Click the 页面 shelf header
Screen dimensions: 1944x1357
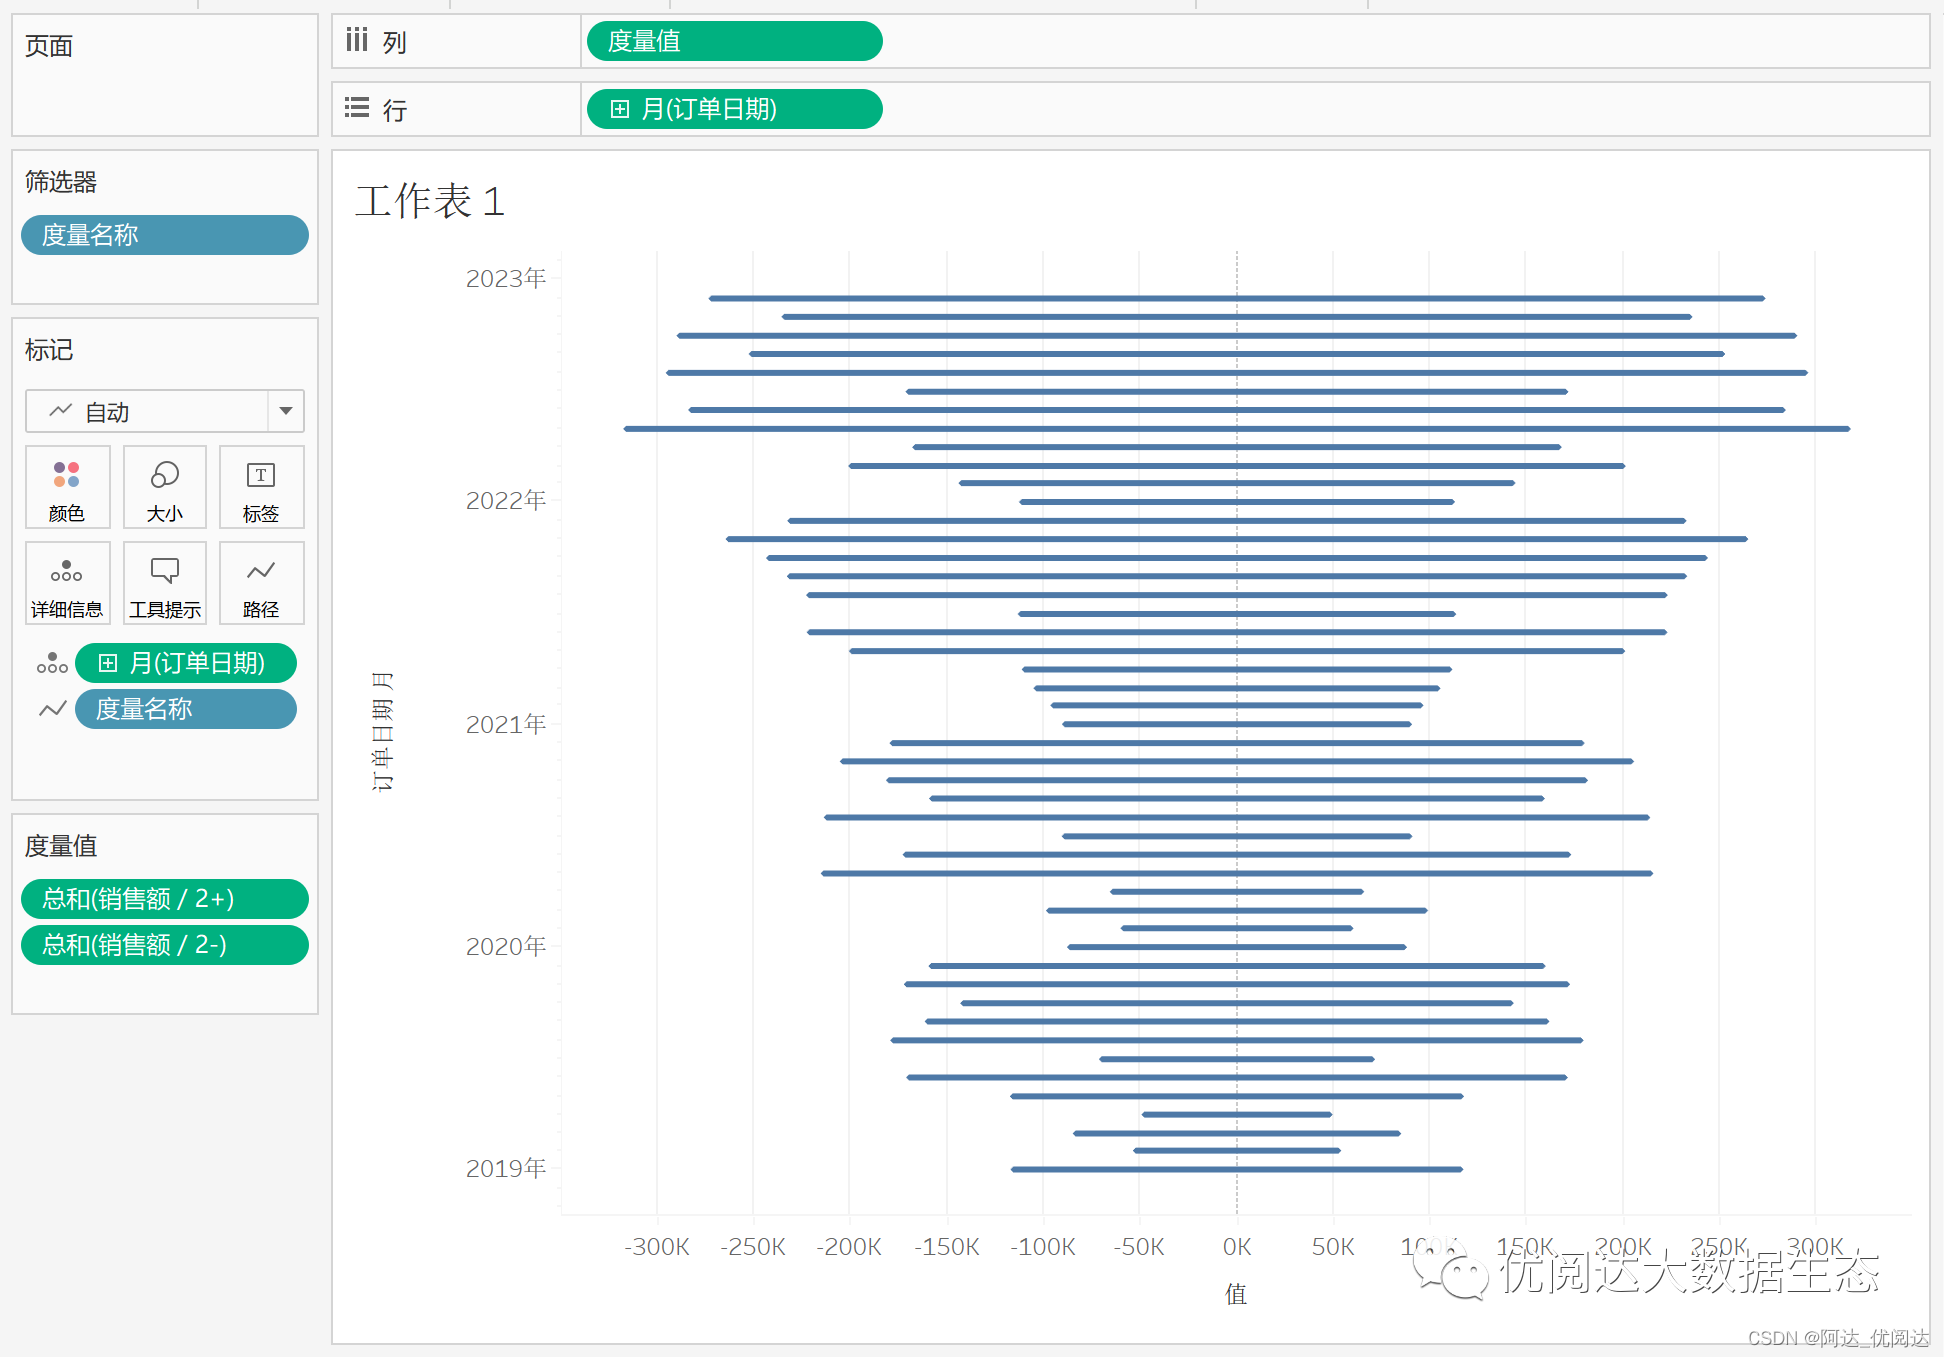click(x=49, y=46)
